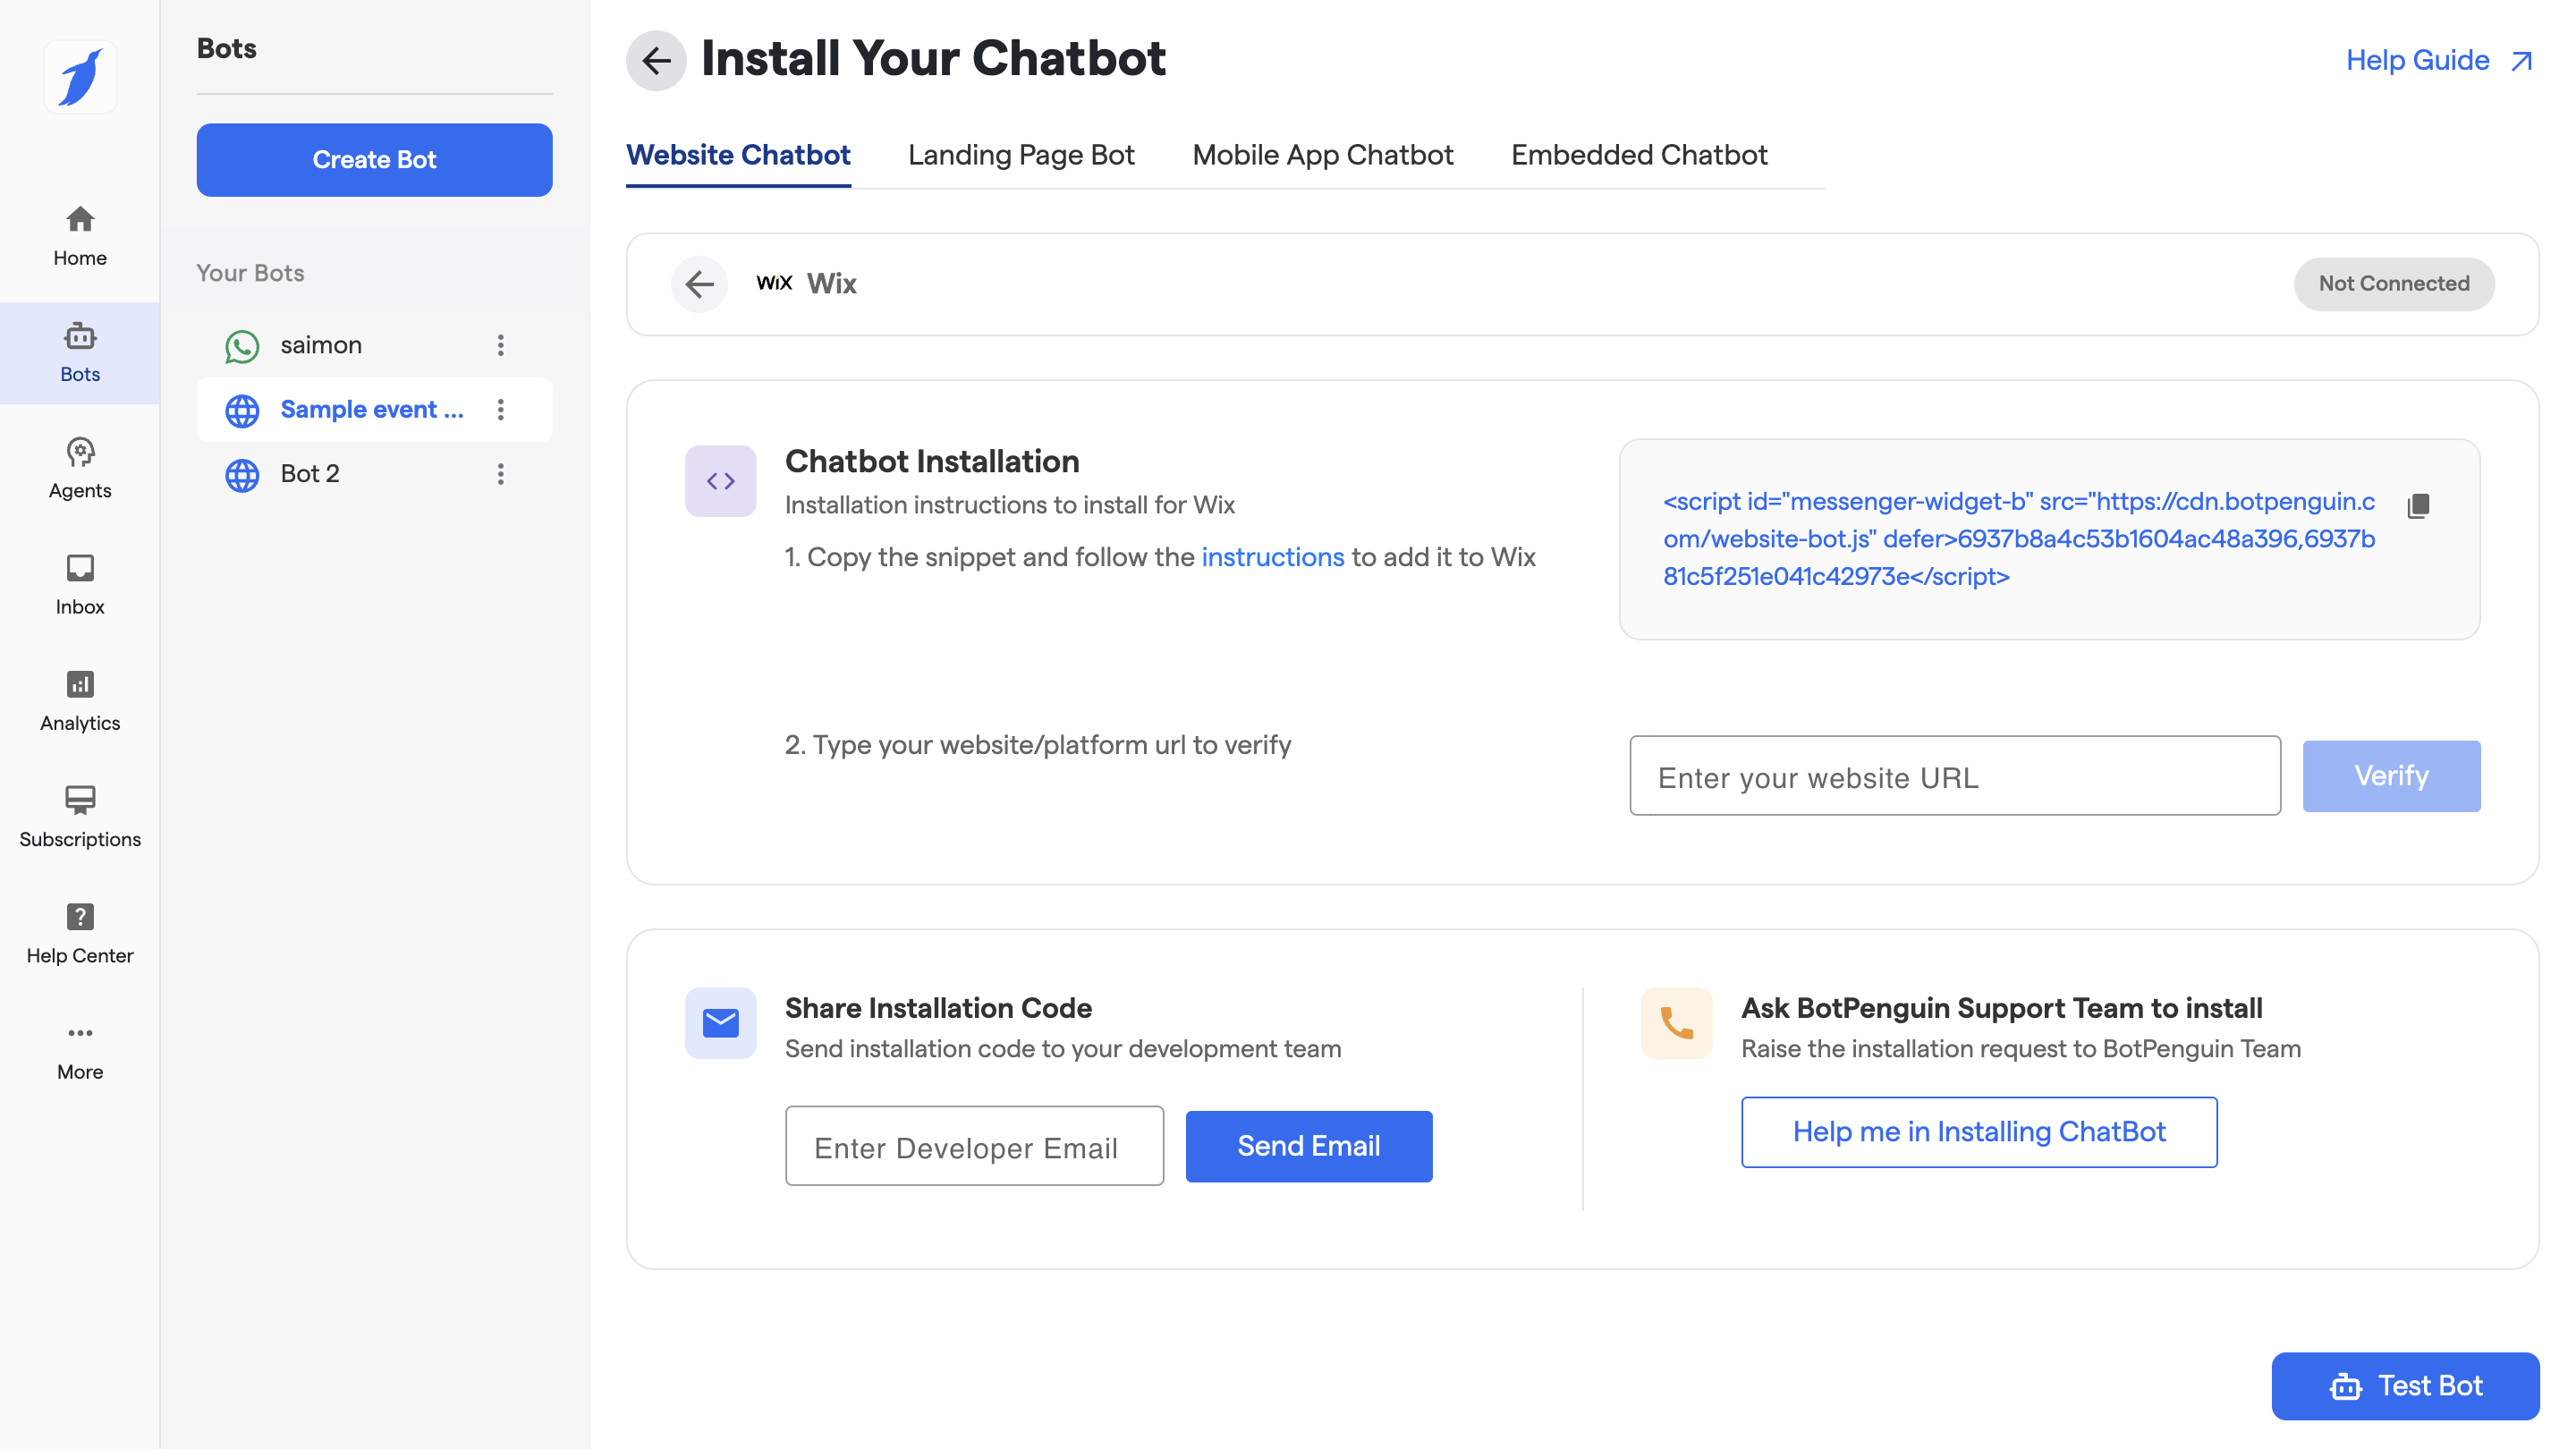Go back using the arrow next to Wix
The height and width of the screenshot is (1449, 2576).
[x=699, y=284]
